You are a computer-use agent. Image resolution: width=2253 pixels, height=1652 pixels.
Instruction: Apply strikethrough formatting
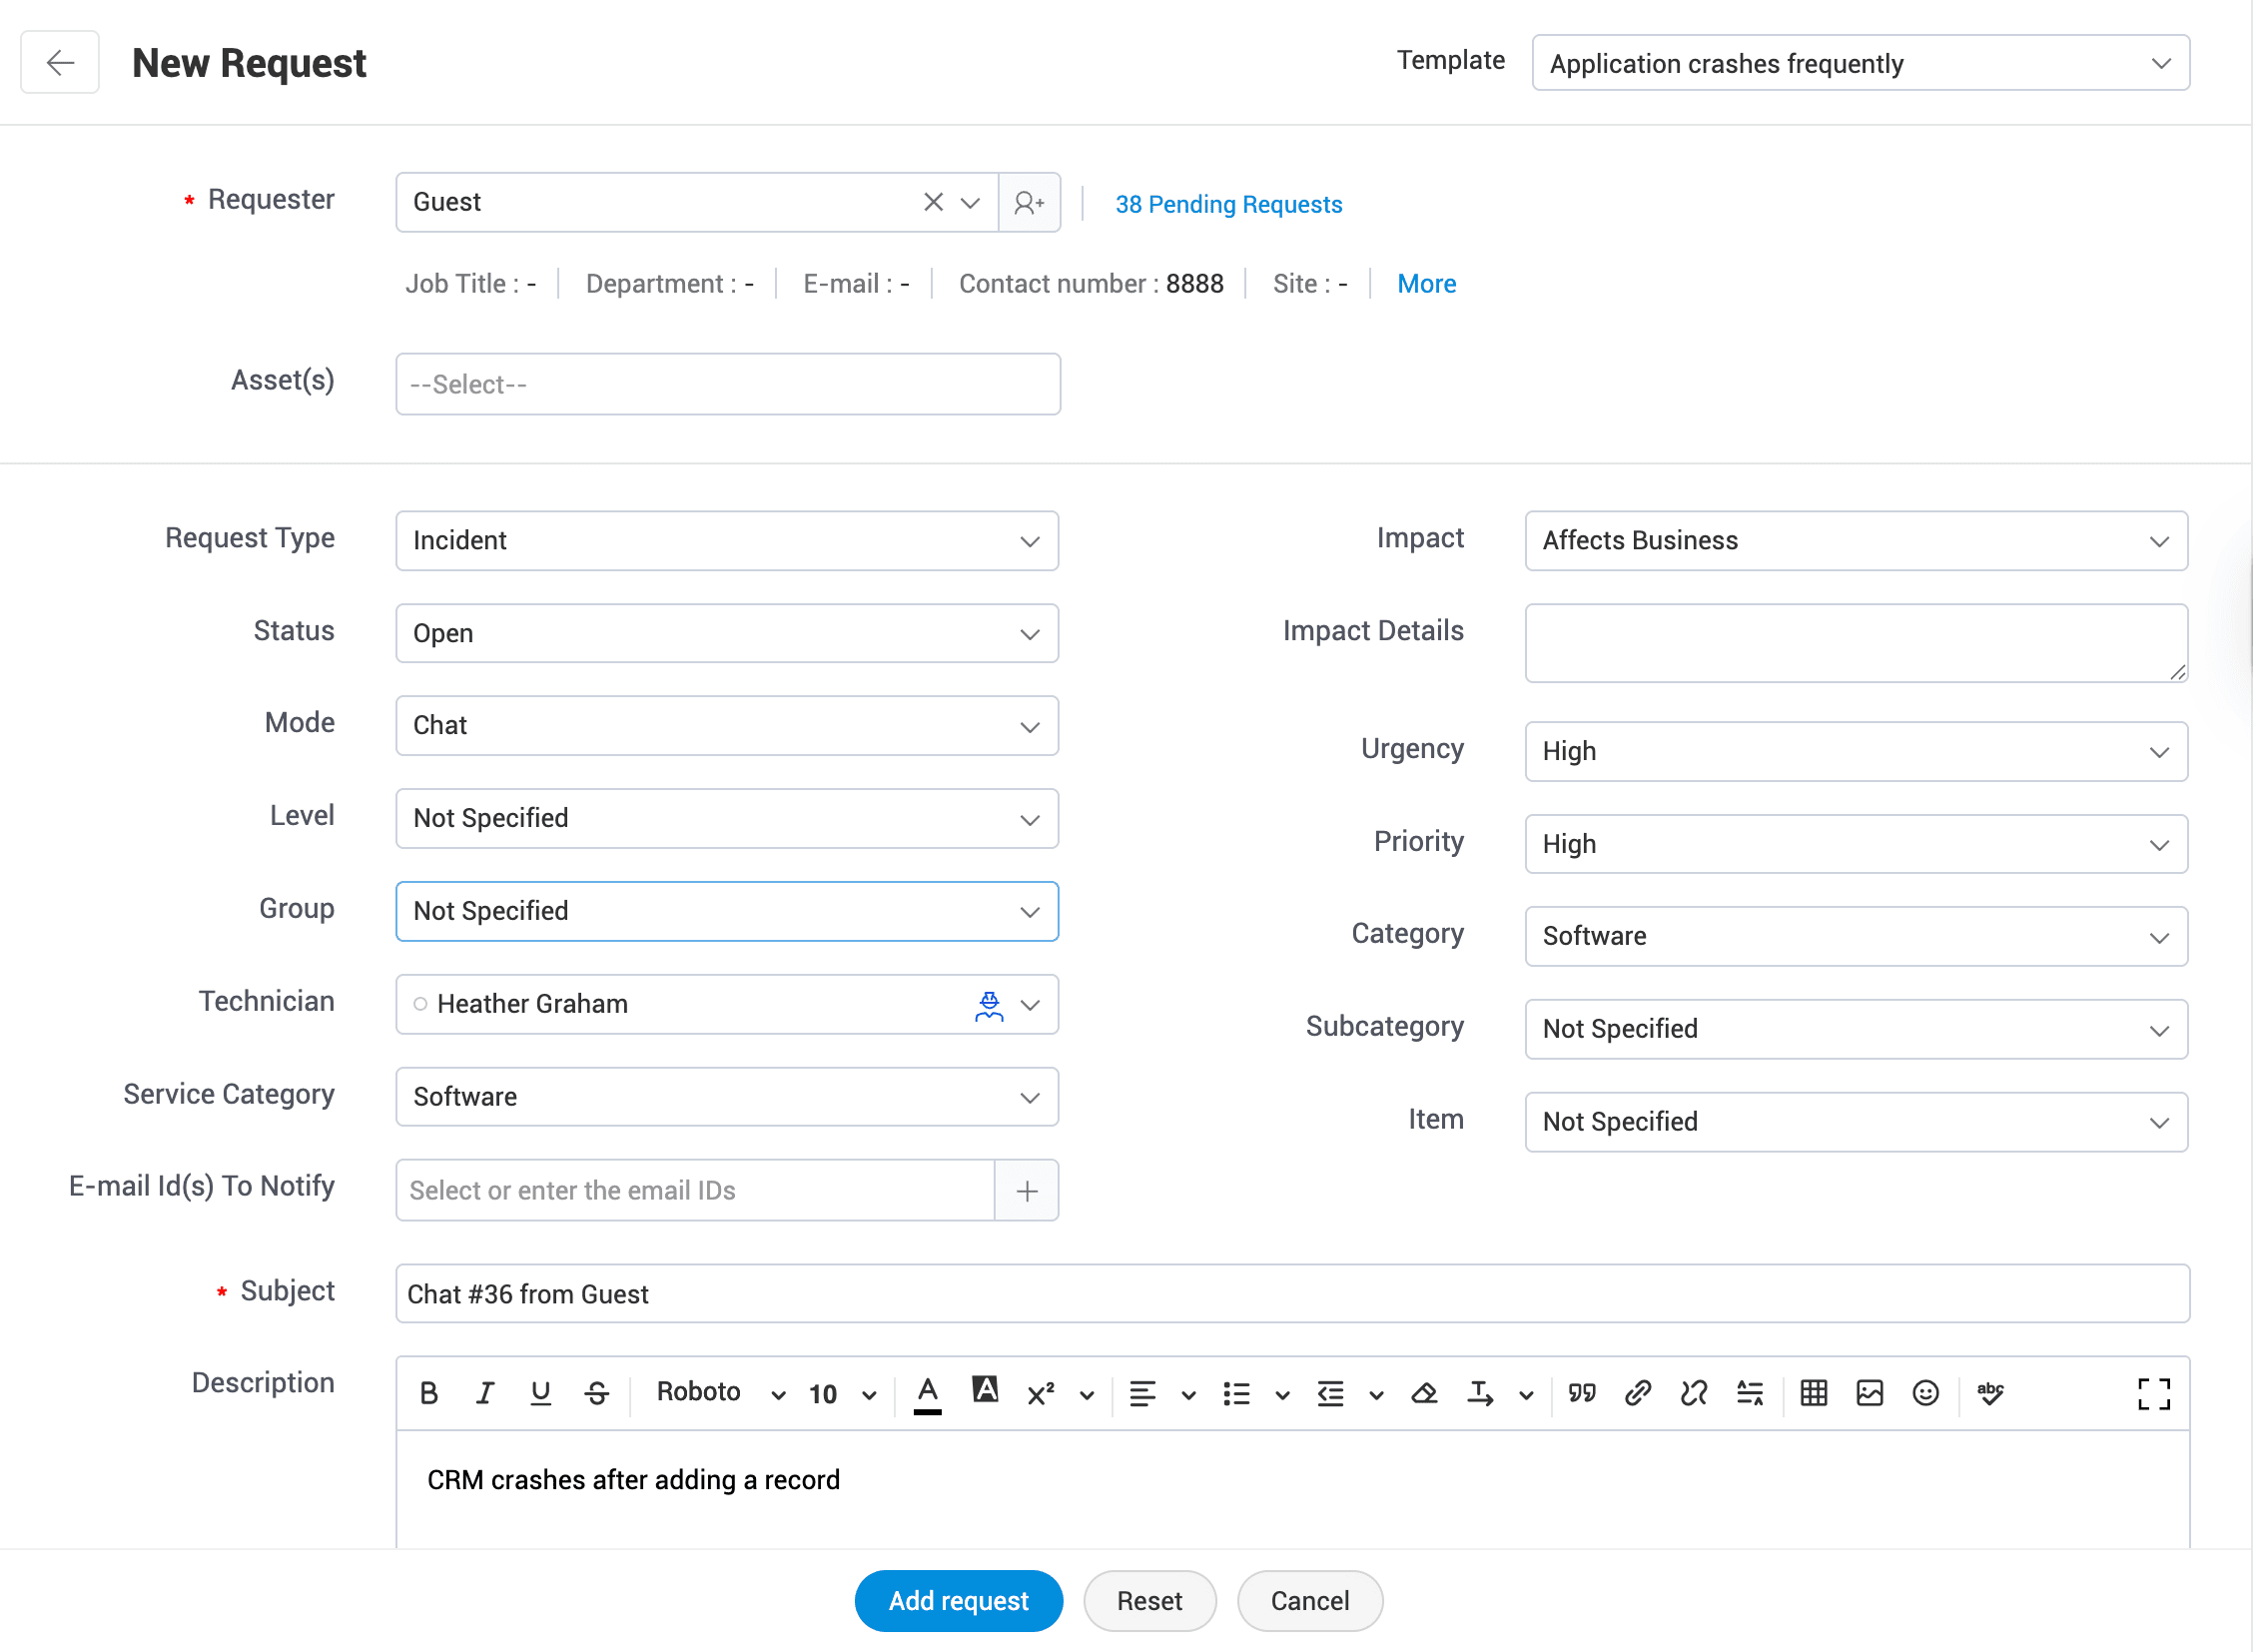pos(597,1393)
